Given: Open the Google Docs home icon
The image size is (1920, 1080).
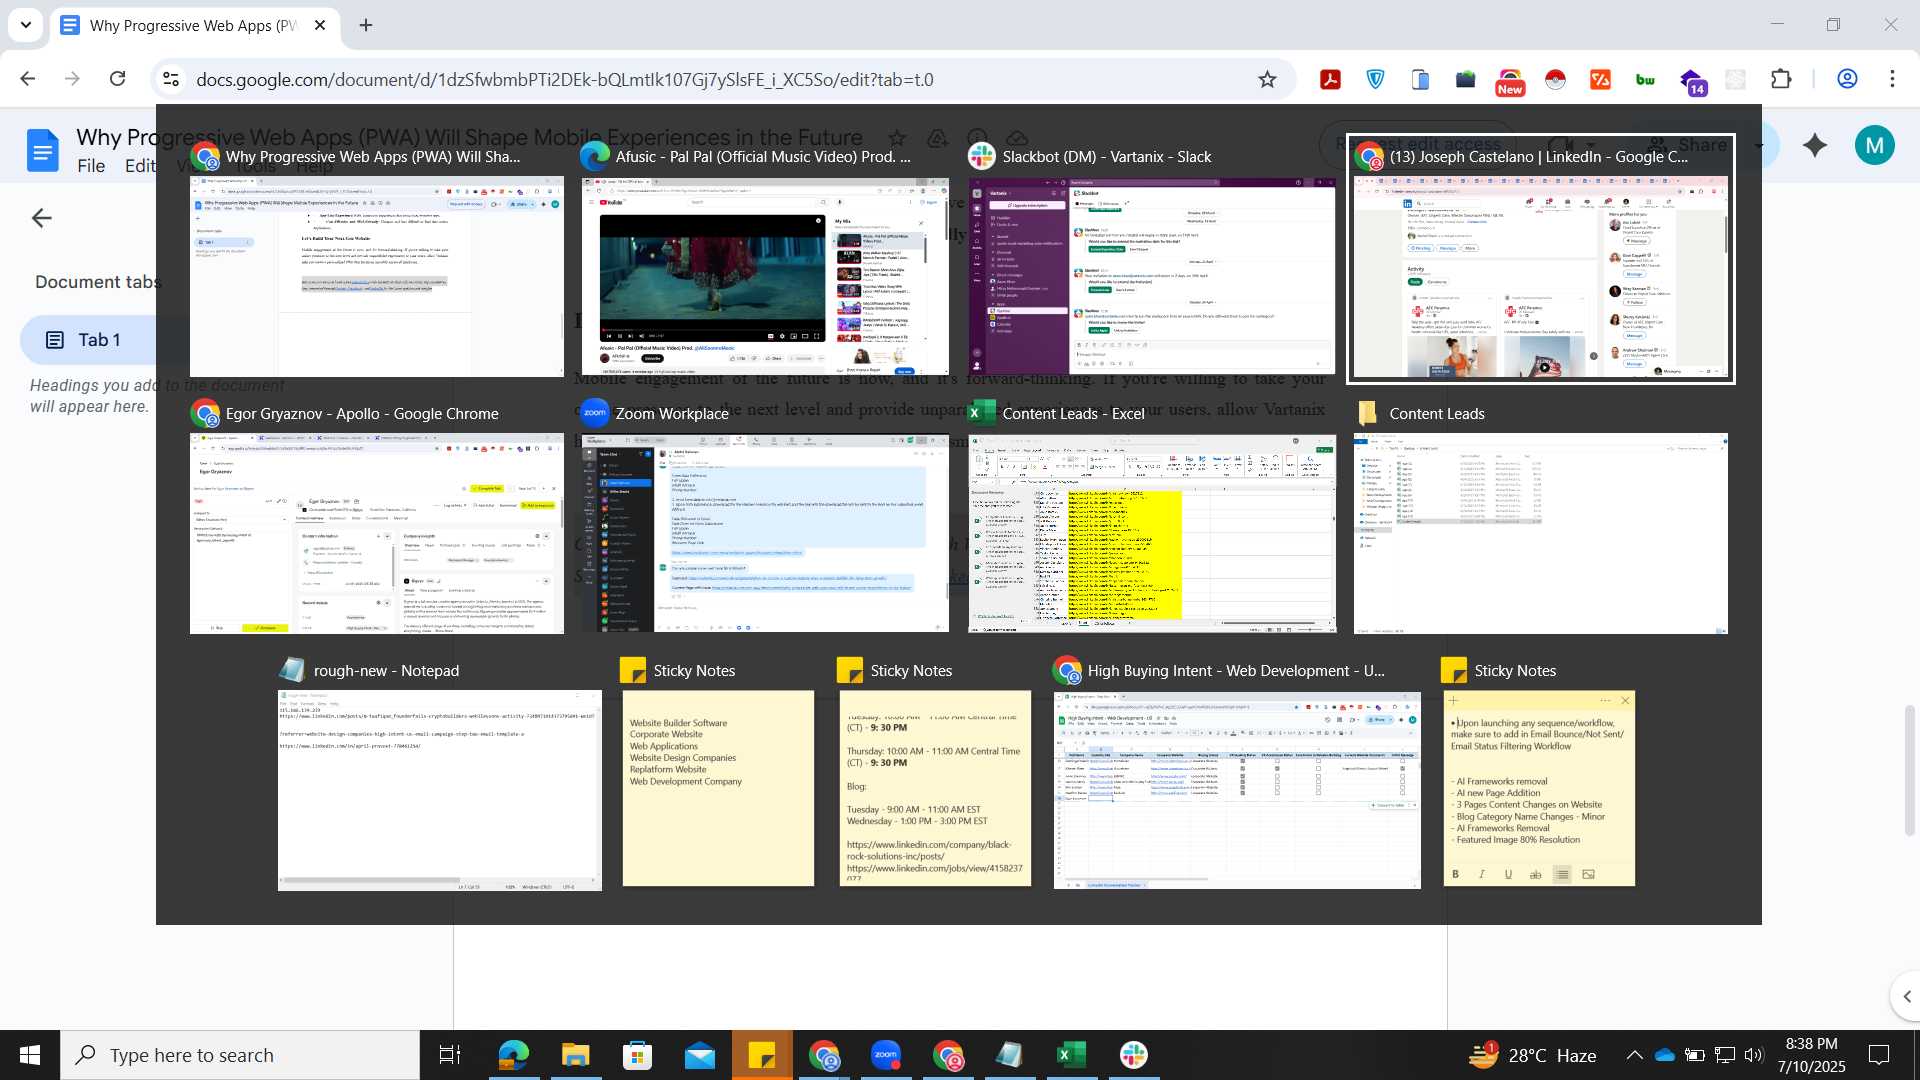Looking at the screenshot, I should coord(42,152).
